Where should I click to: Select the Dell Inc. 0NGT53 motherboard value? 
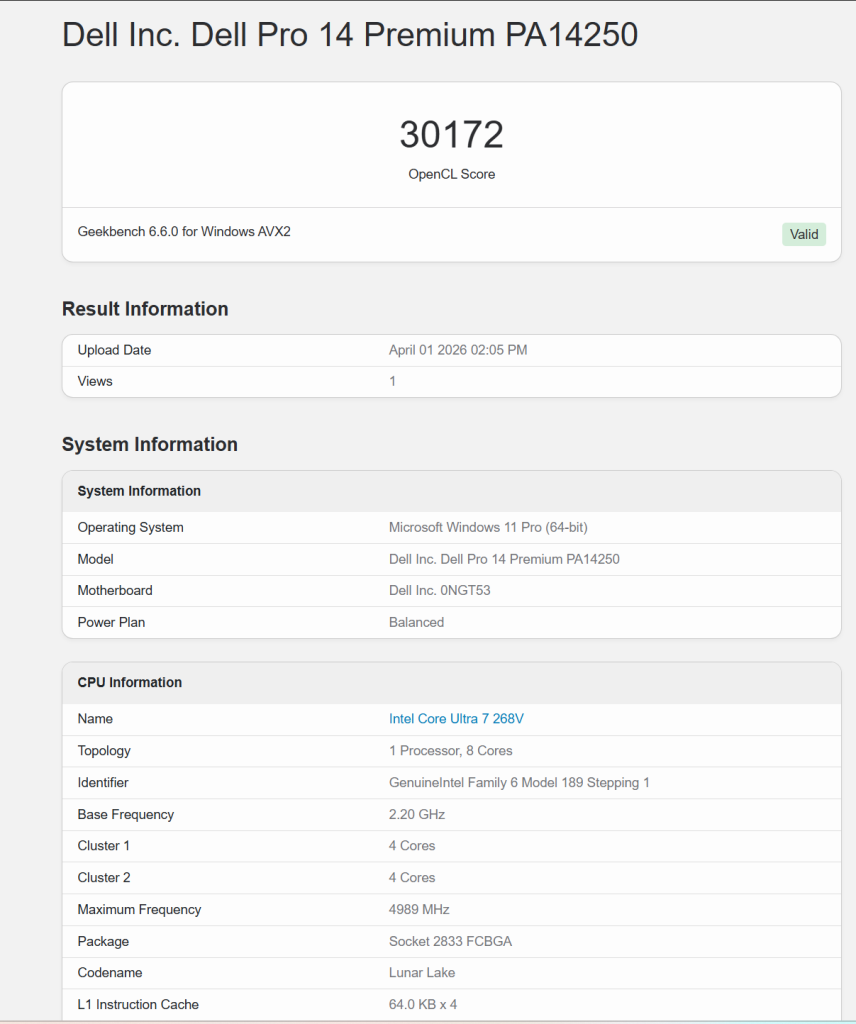[x=439, y=590]
